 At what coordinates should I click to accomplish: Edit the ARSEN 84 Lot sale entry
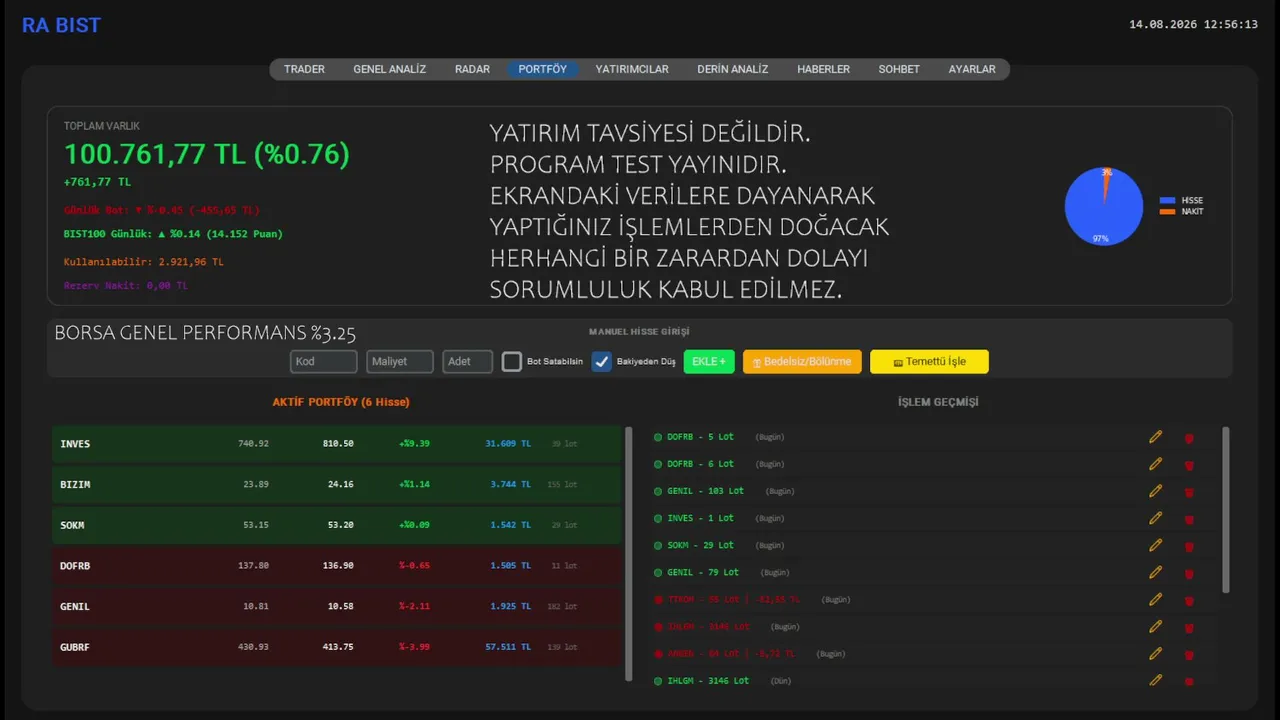(1155, 653)
